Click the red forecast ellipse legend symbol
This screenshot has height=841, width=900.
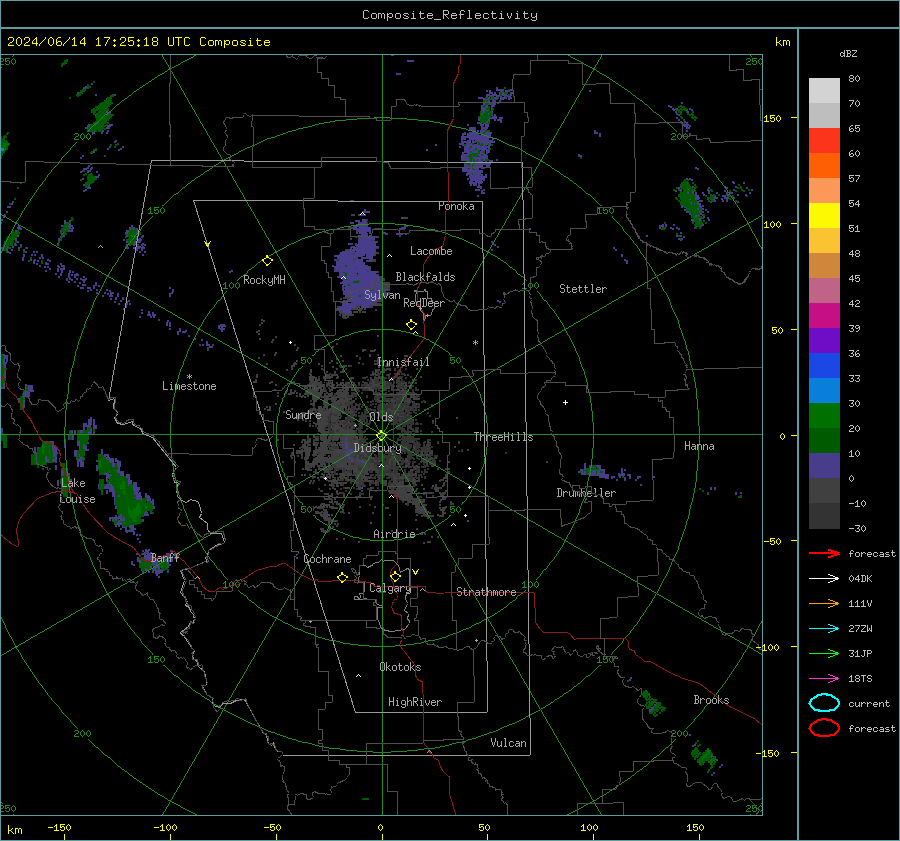(824, 728)
